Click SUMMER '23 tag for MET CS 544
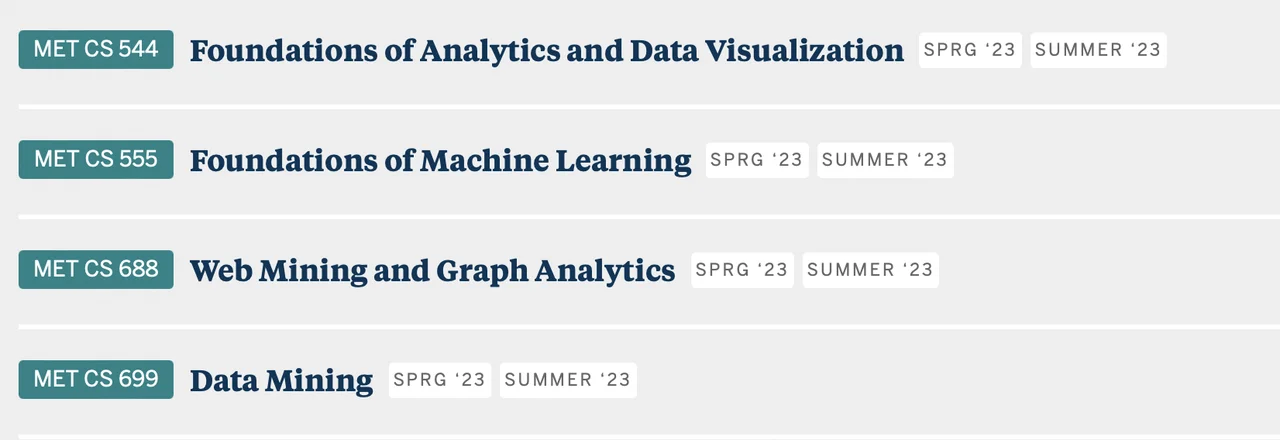This screenshot has width=1280, height=440. point(1098,50)
